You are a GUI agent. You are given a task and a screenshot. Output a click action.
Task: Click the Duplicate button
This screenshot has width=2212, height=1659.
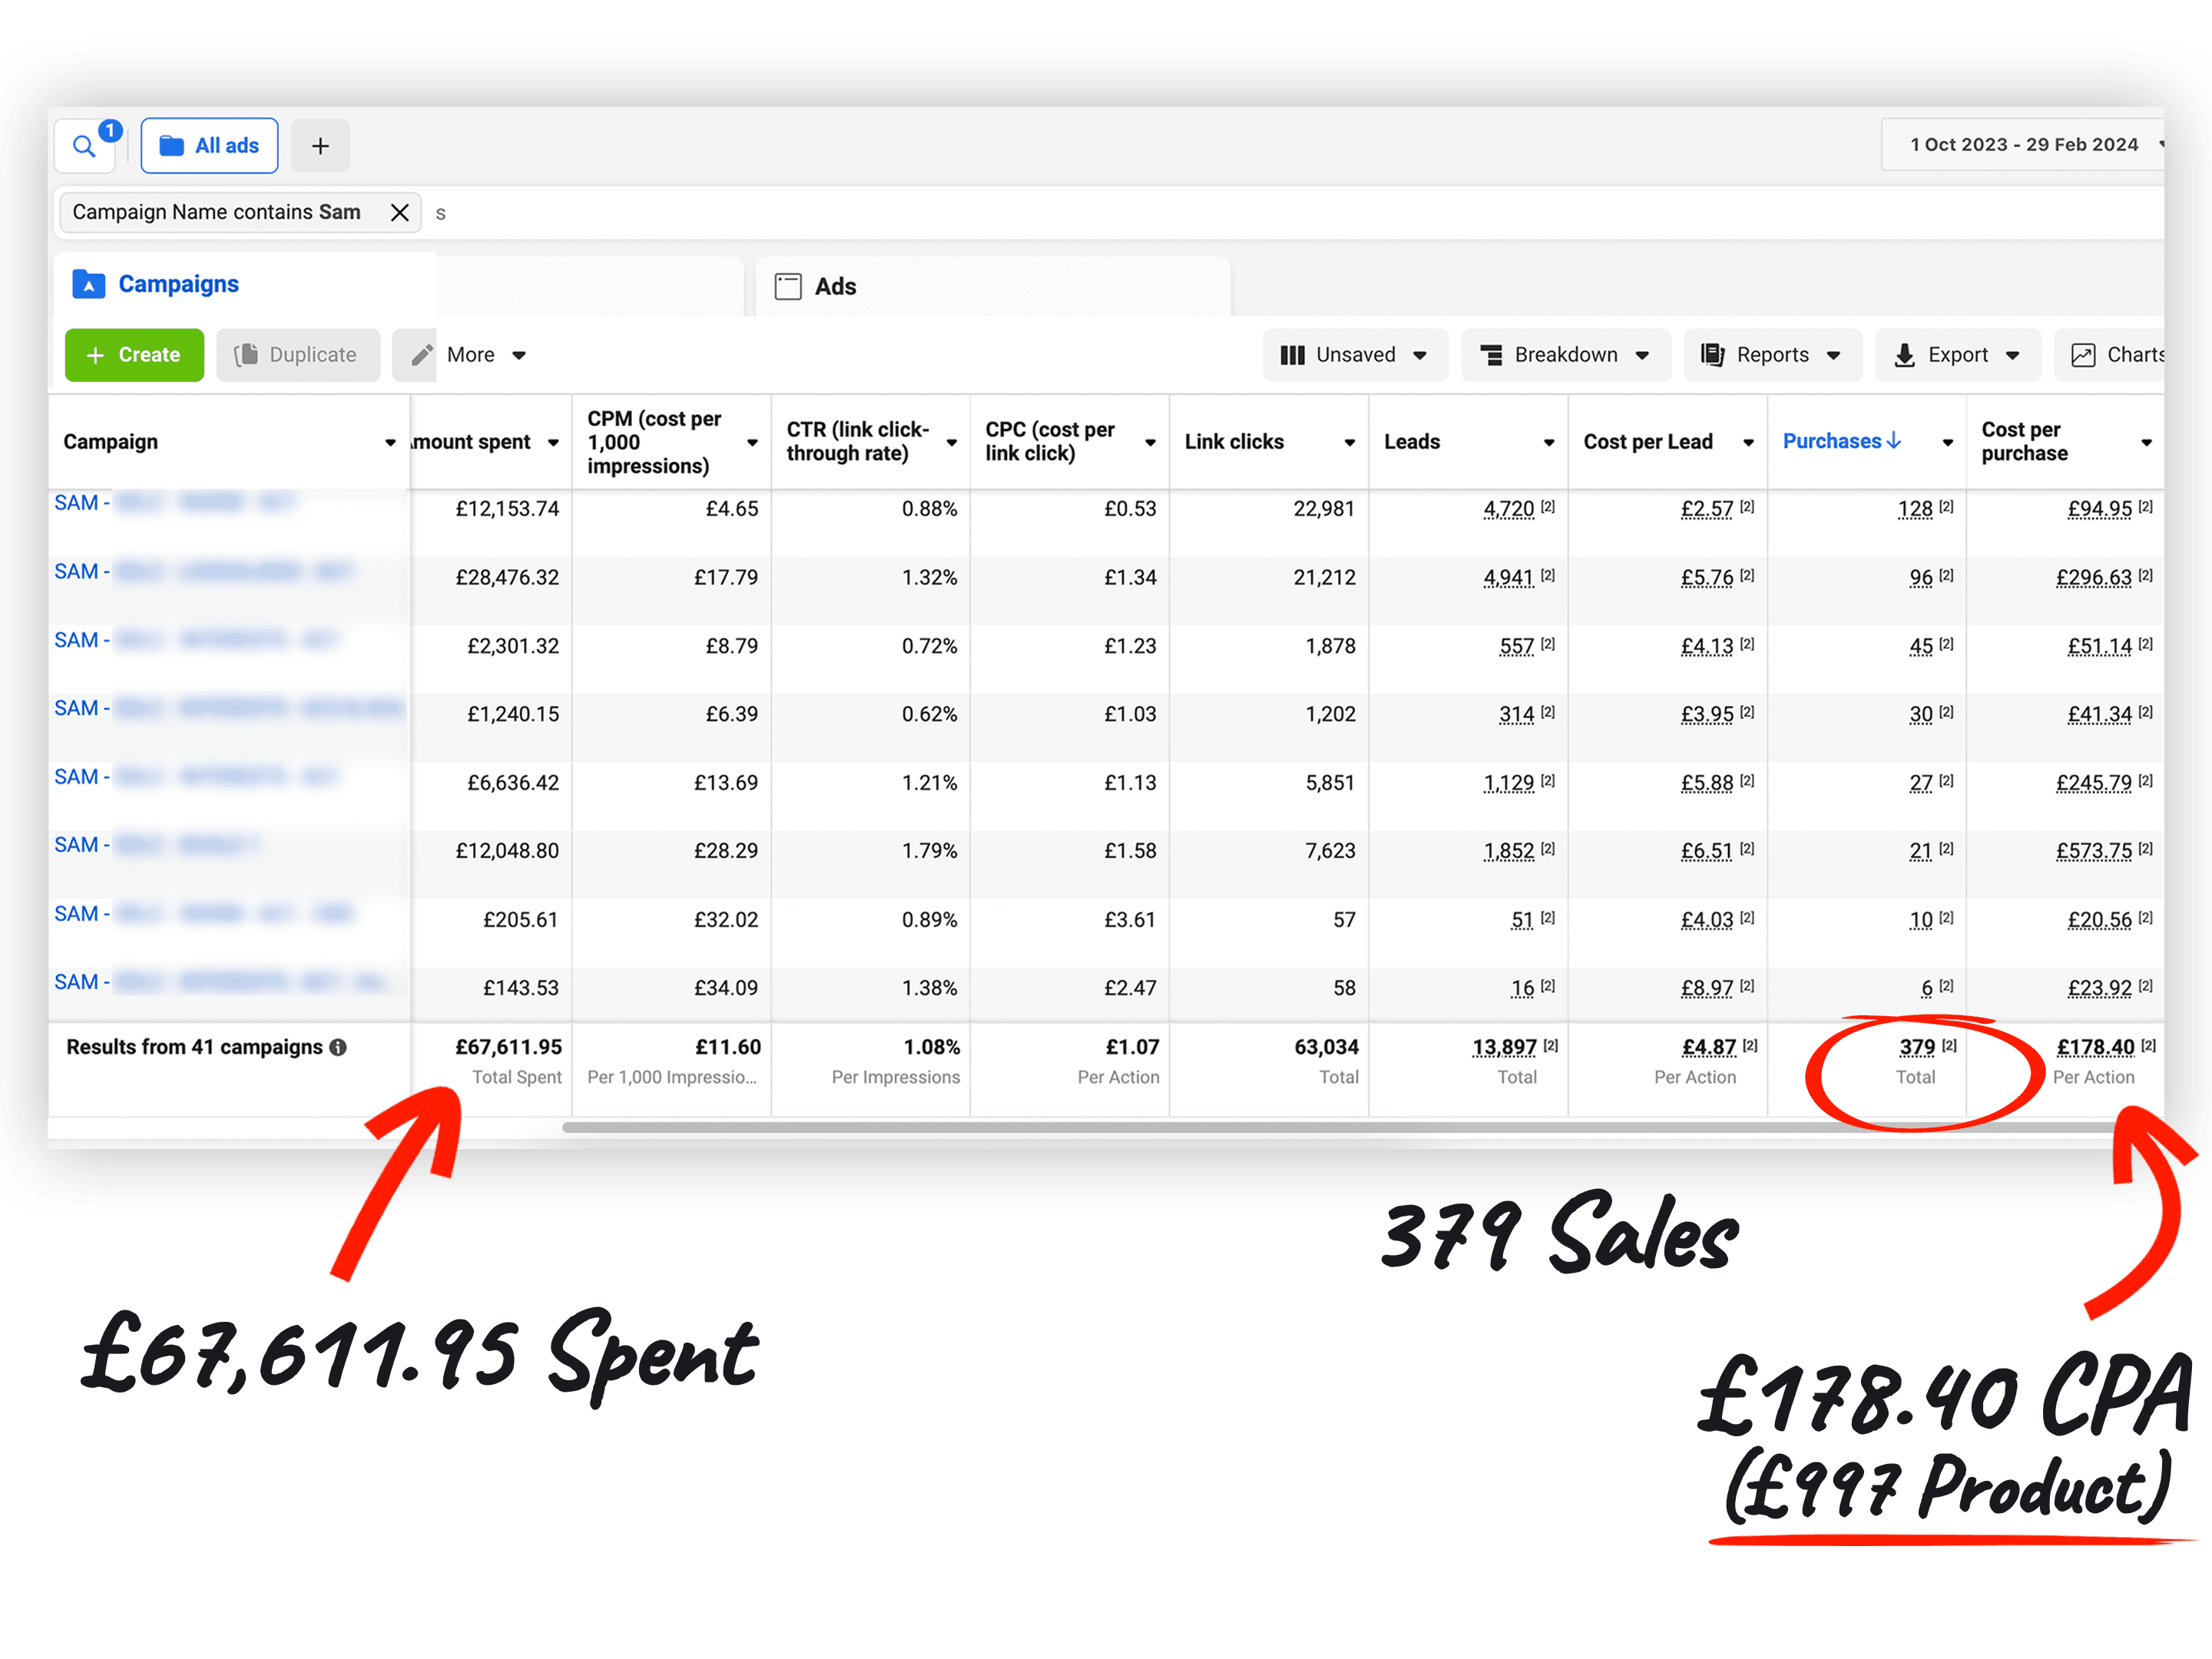click(297, 355)
